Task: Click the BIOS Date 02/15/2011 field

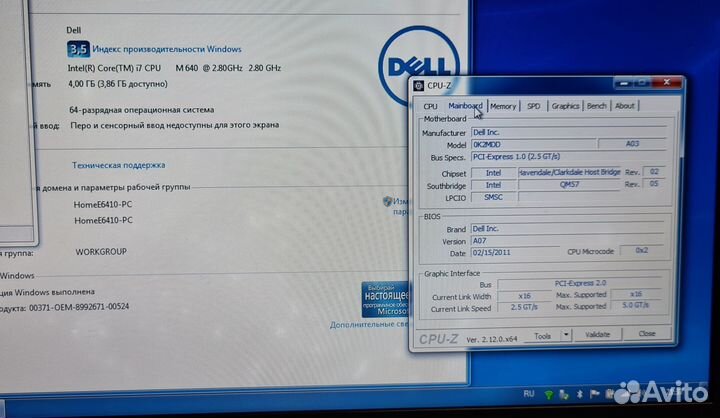Action: (515, 252)
